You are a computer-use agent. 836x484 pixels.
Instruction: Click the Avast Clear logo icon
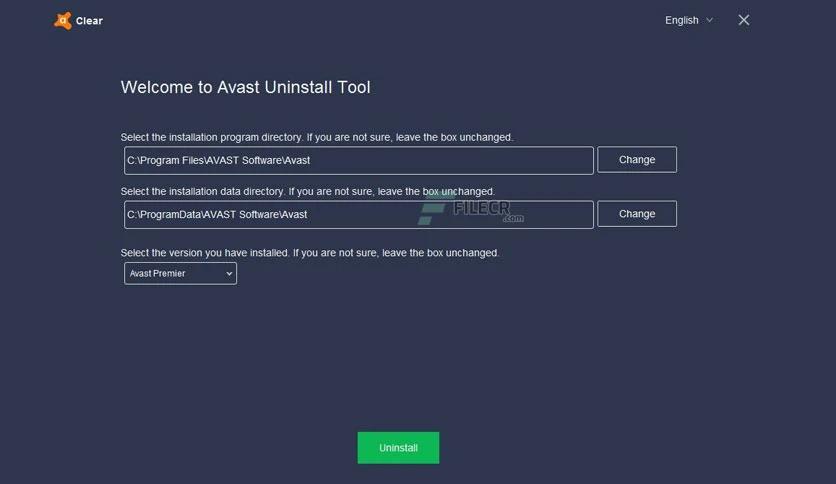[63, 21]
